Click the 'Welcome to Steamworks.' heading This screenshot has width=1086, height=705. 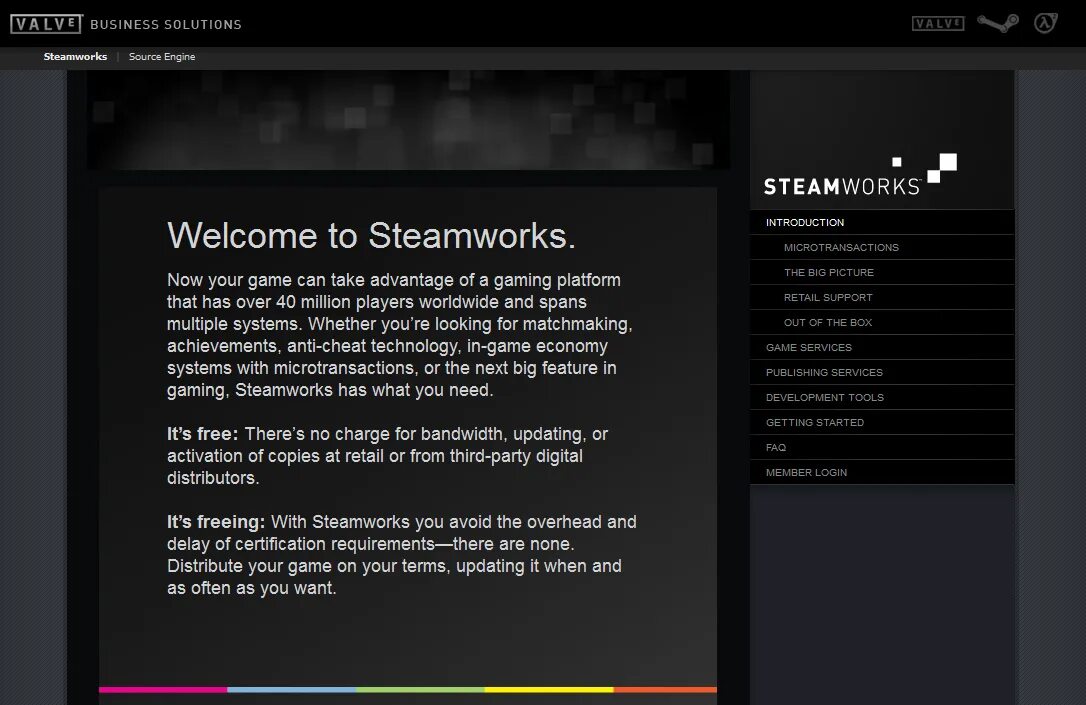(371, 235)
